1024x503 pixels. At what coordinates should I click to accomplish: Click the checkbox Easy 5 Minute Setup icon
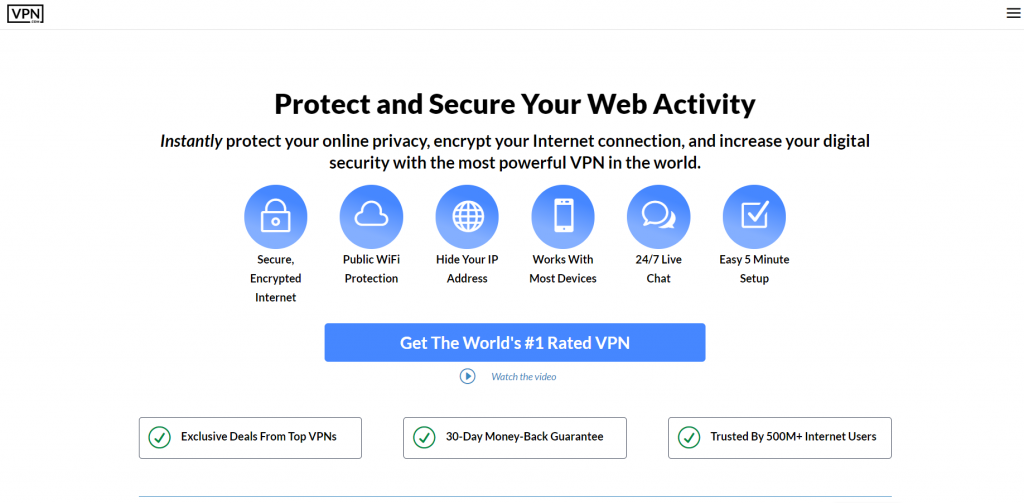click(x=754, y=217)
